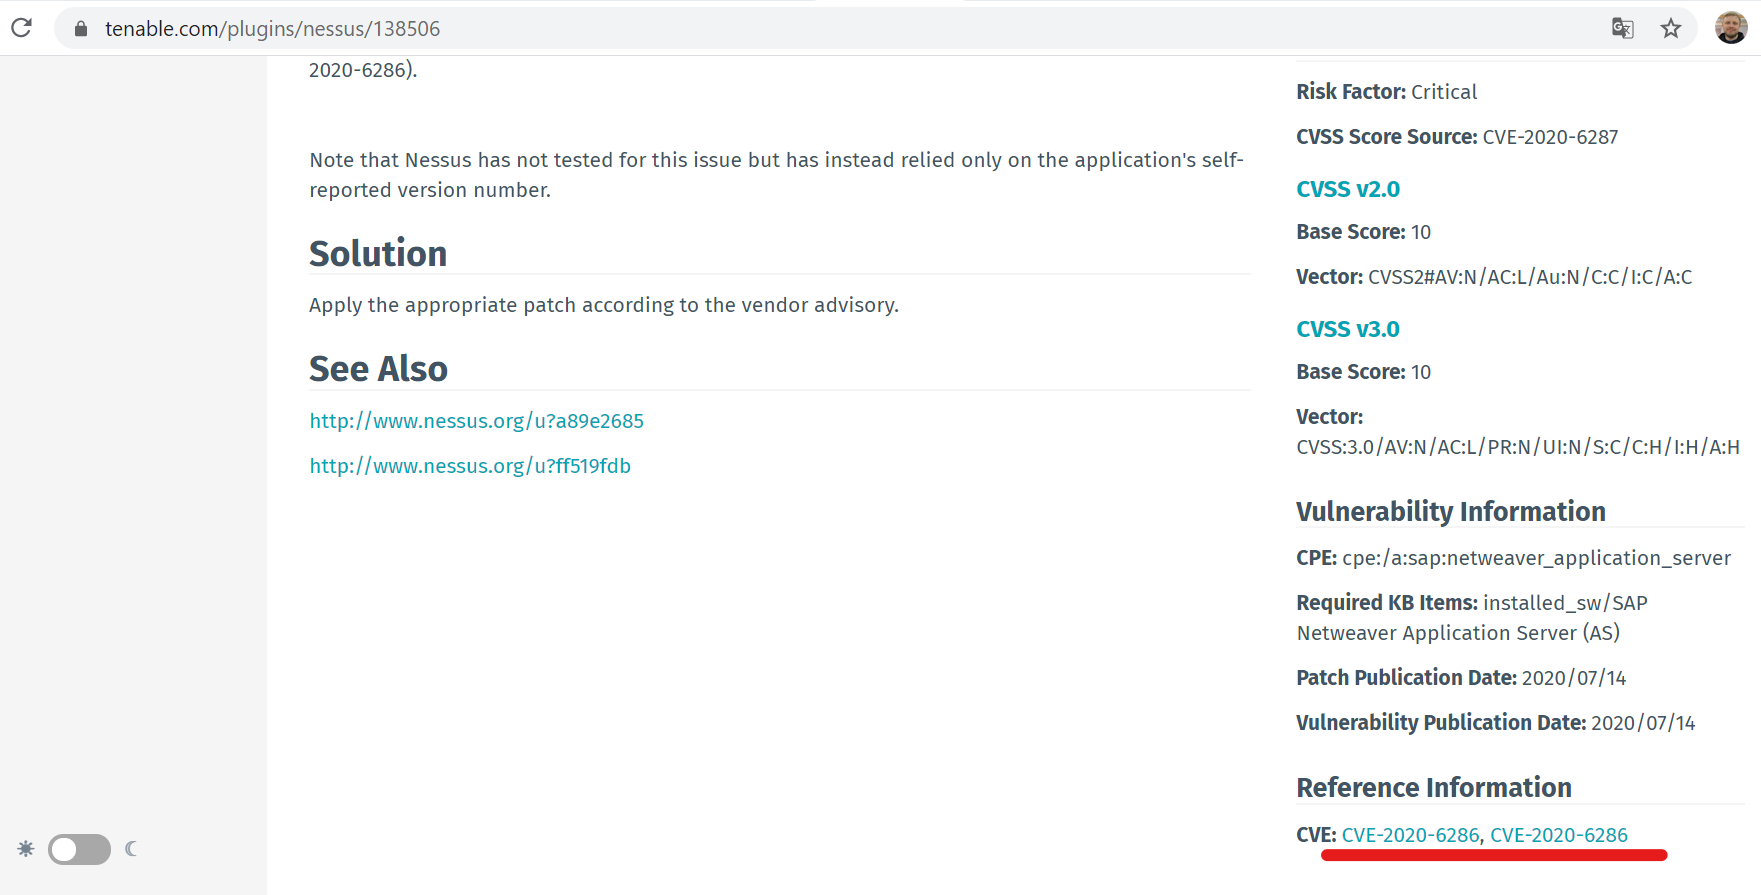This screenshot has width=1761, height=895.
Task: Open the CVSS v2.0 heading link
Action: pos(1348,189)
